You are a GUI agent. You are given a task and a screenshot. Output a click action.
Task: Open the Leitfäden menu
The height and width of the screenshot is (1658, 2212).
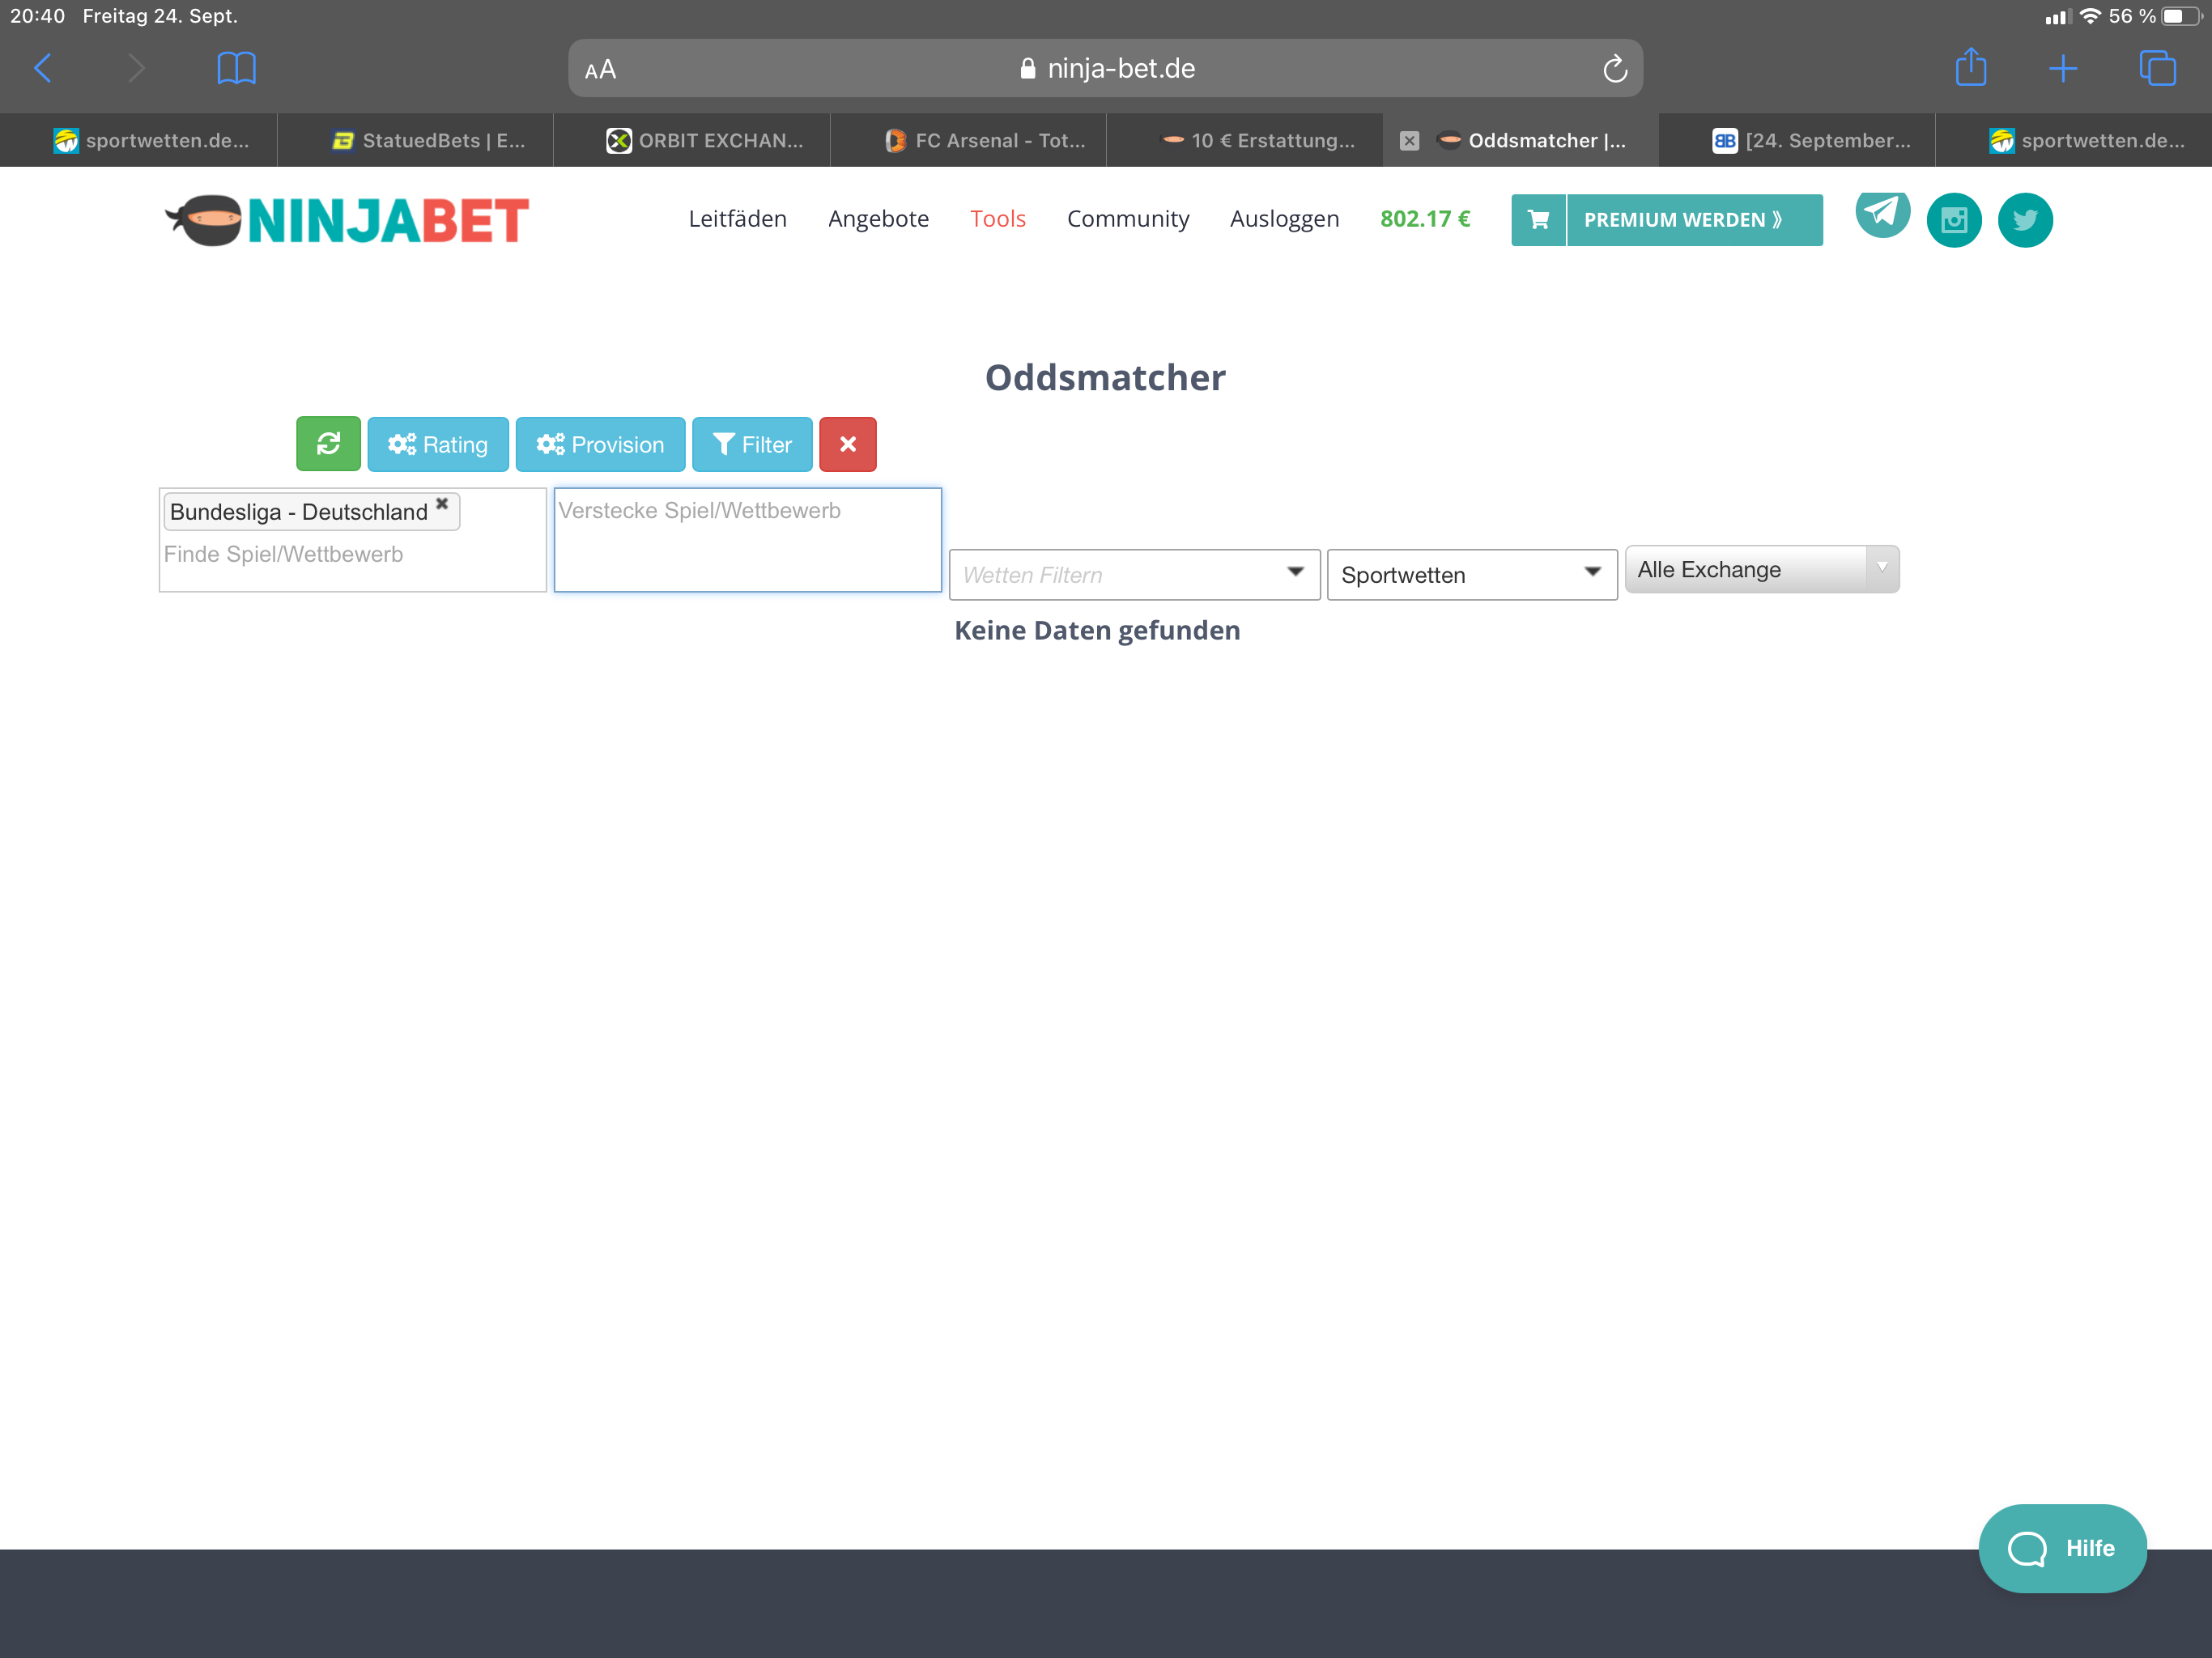(x=737, y=219)
